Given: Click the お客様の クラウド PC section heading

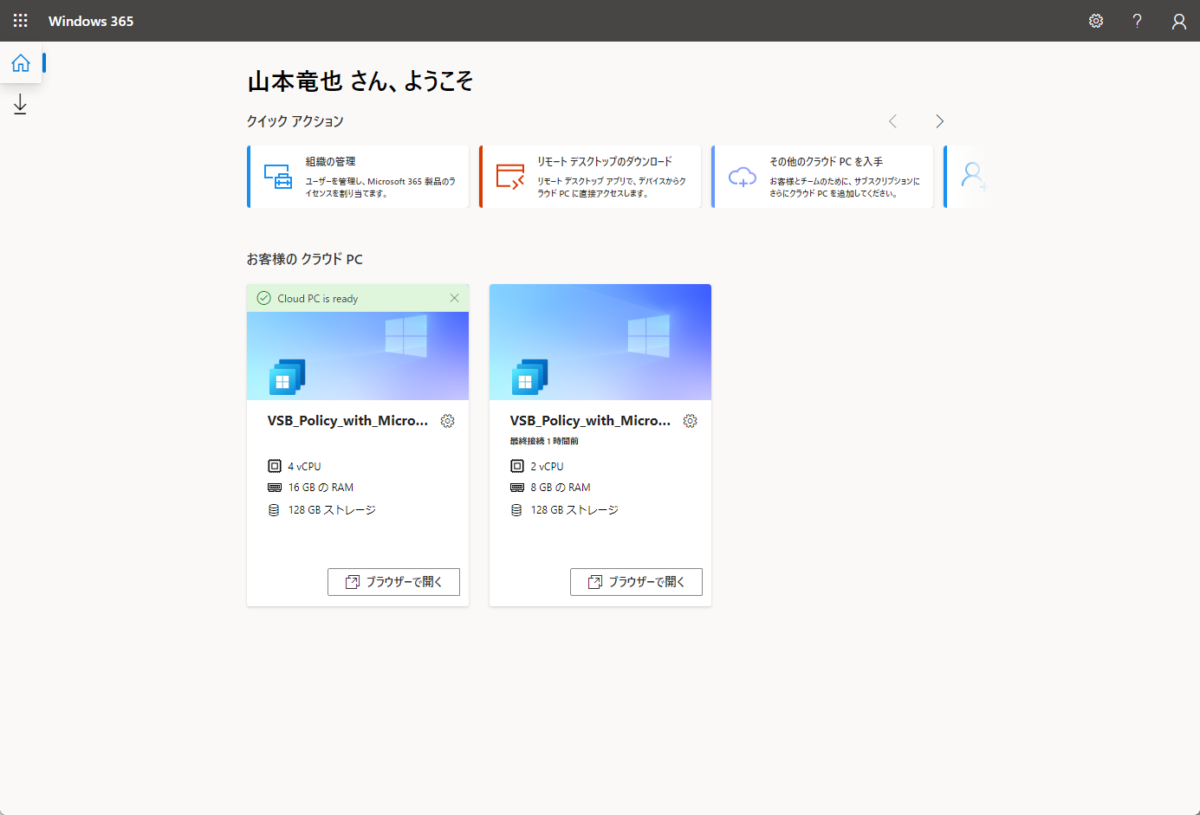Looking at the screenshot, I should pos(305,260).
